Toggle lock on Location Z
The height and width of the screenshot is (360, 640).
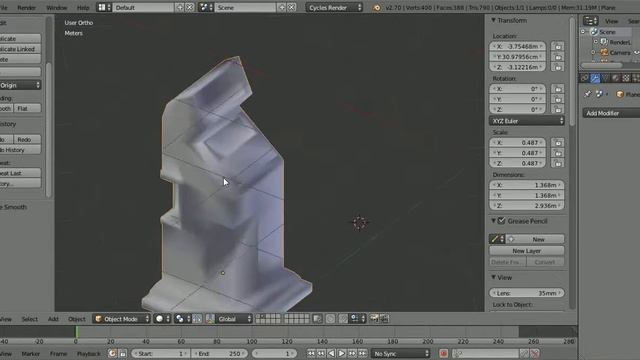pos(558,67)
